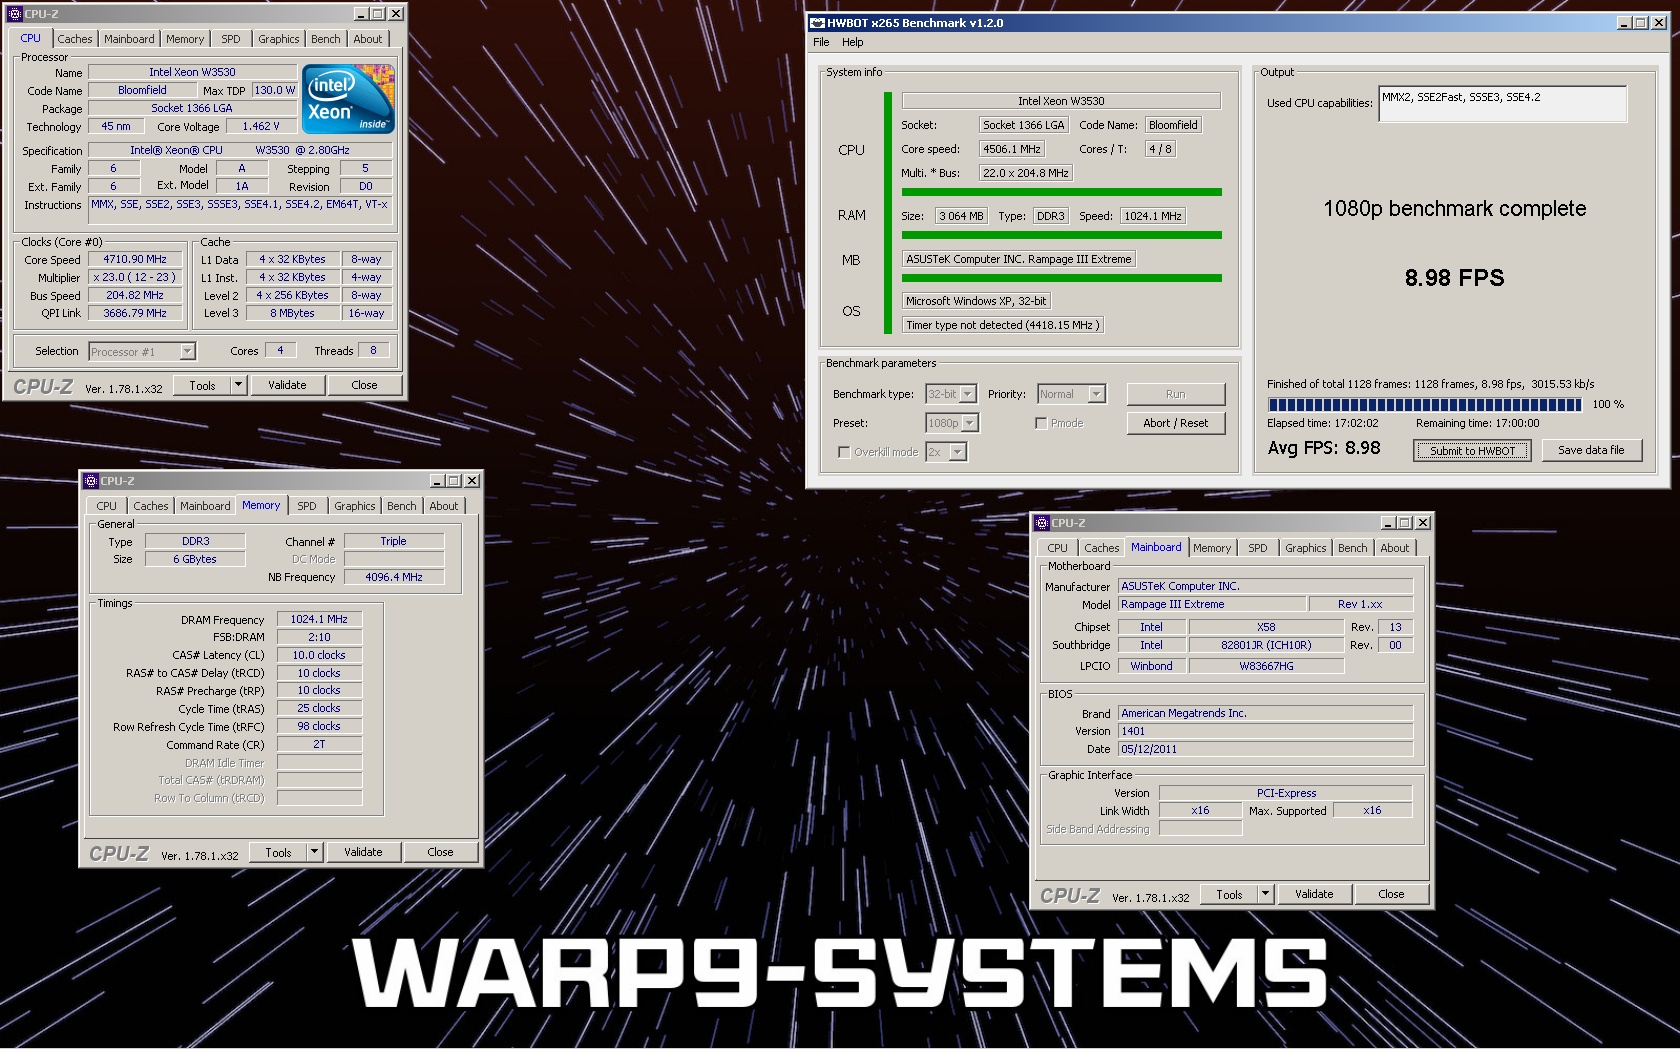Click the Core Speed 4710.90 MHz value
The width and height of the screenshot is (1680, 1050).
coord(135,259)
